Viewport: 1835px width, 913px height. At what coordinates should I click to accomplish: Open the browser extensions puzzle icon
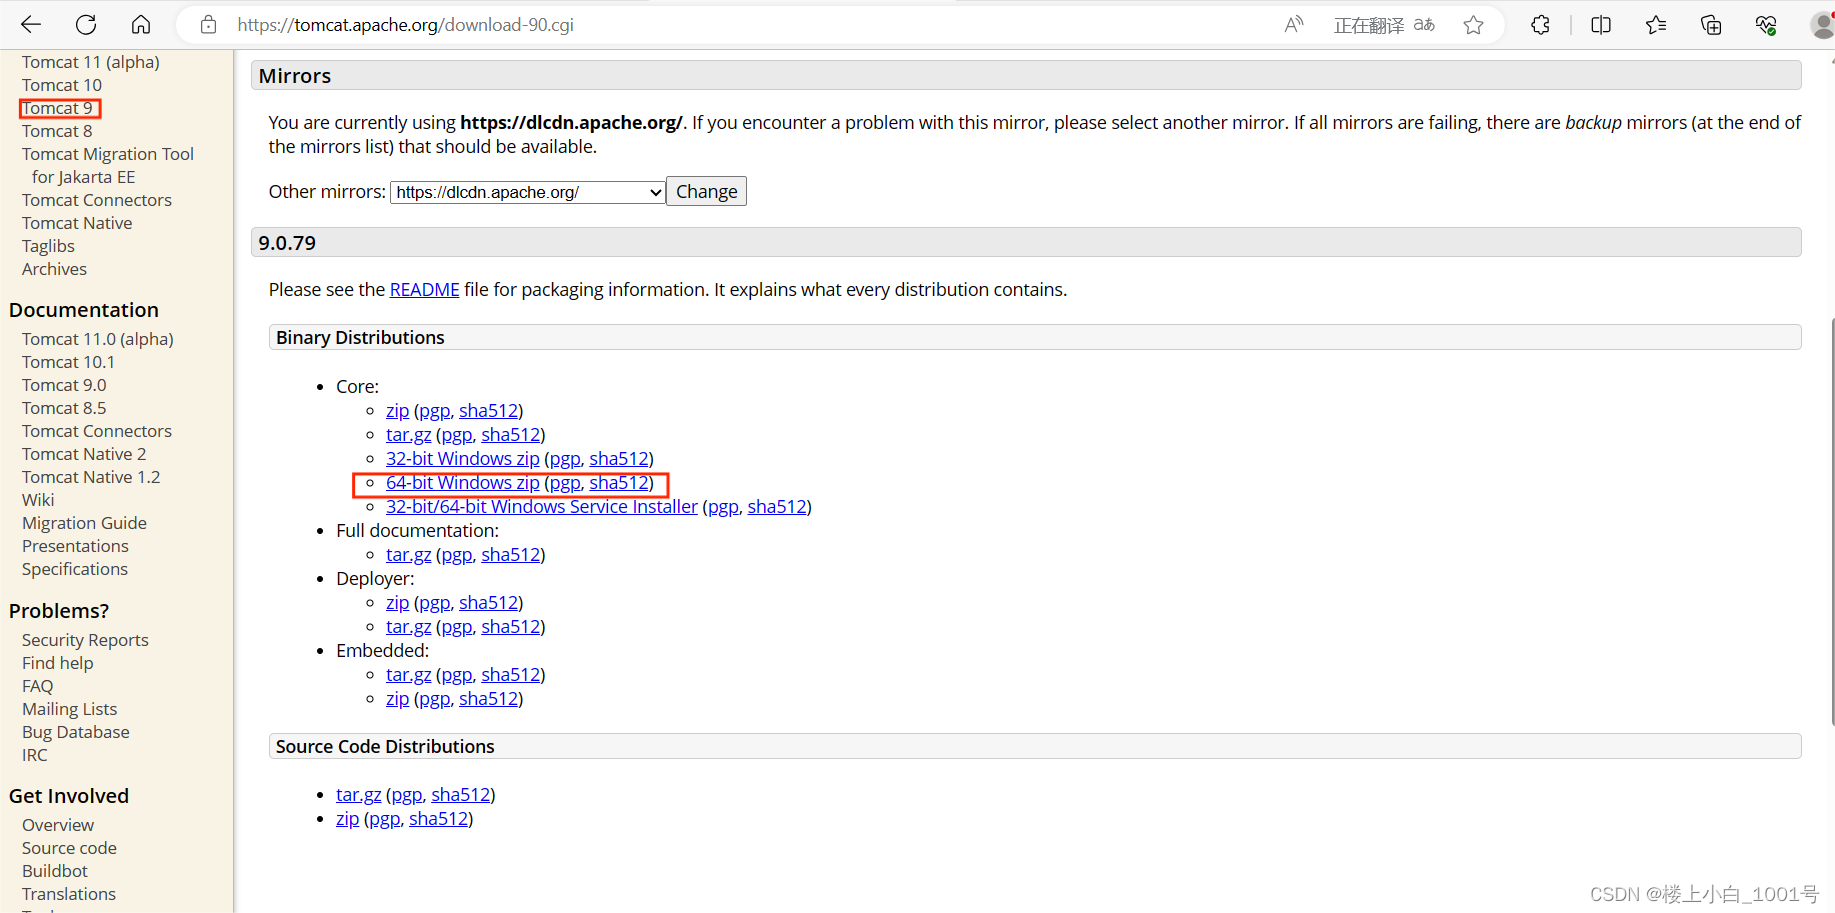point(1540,25)
